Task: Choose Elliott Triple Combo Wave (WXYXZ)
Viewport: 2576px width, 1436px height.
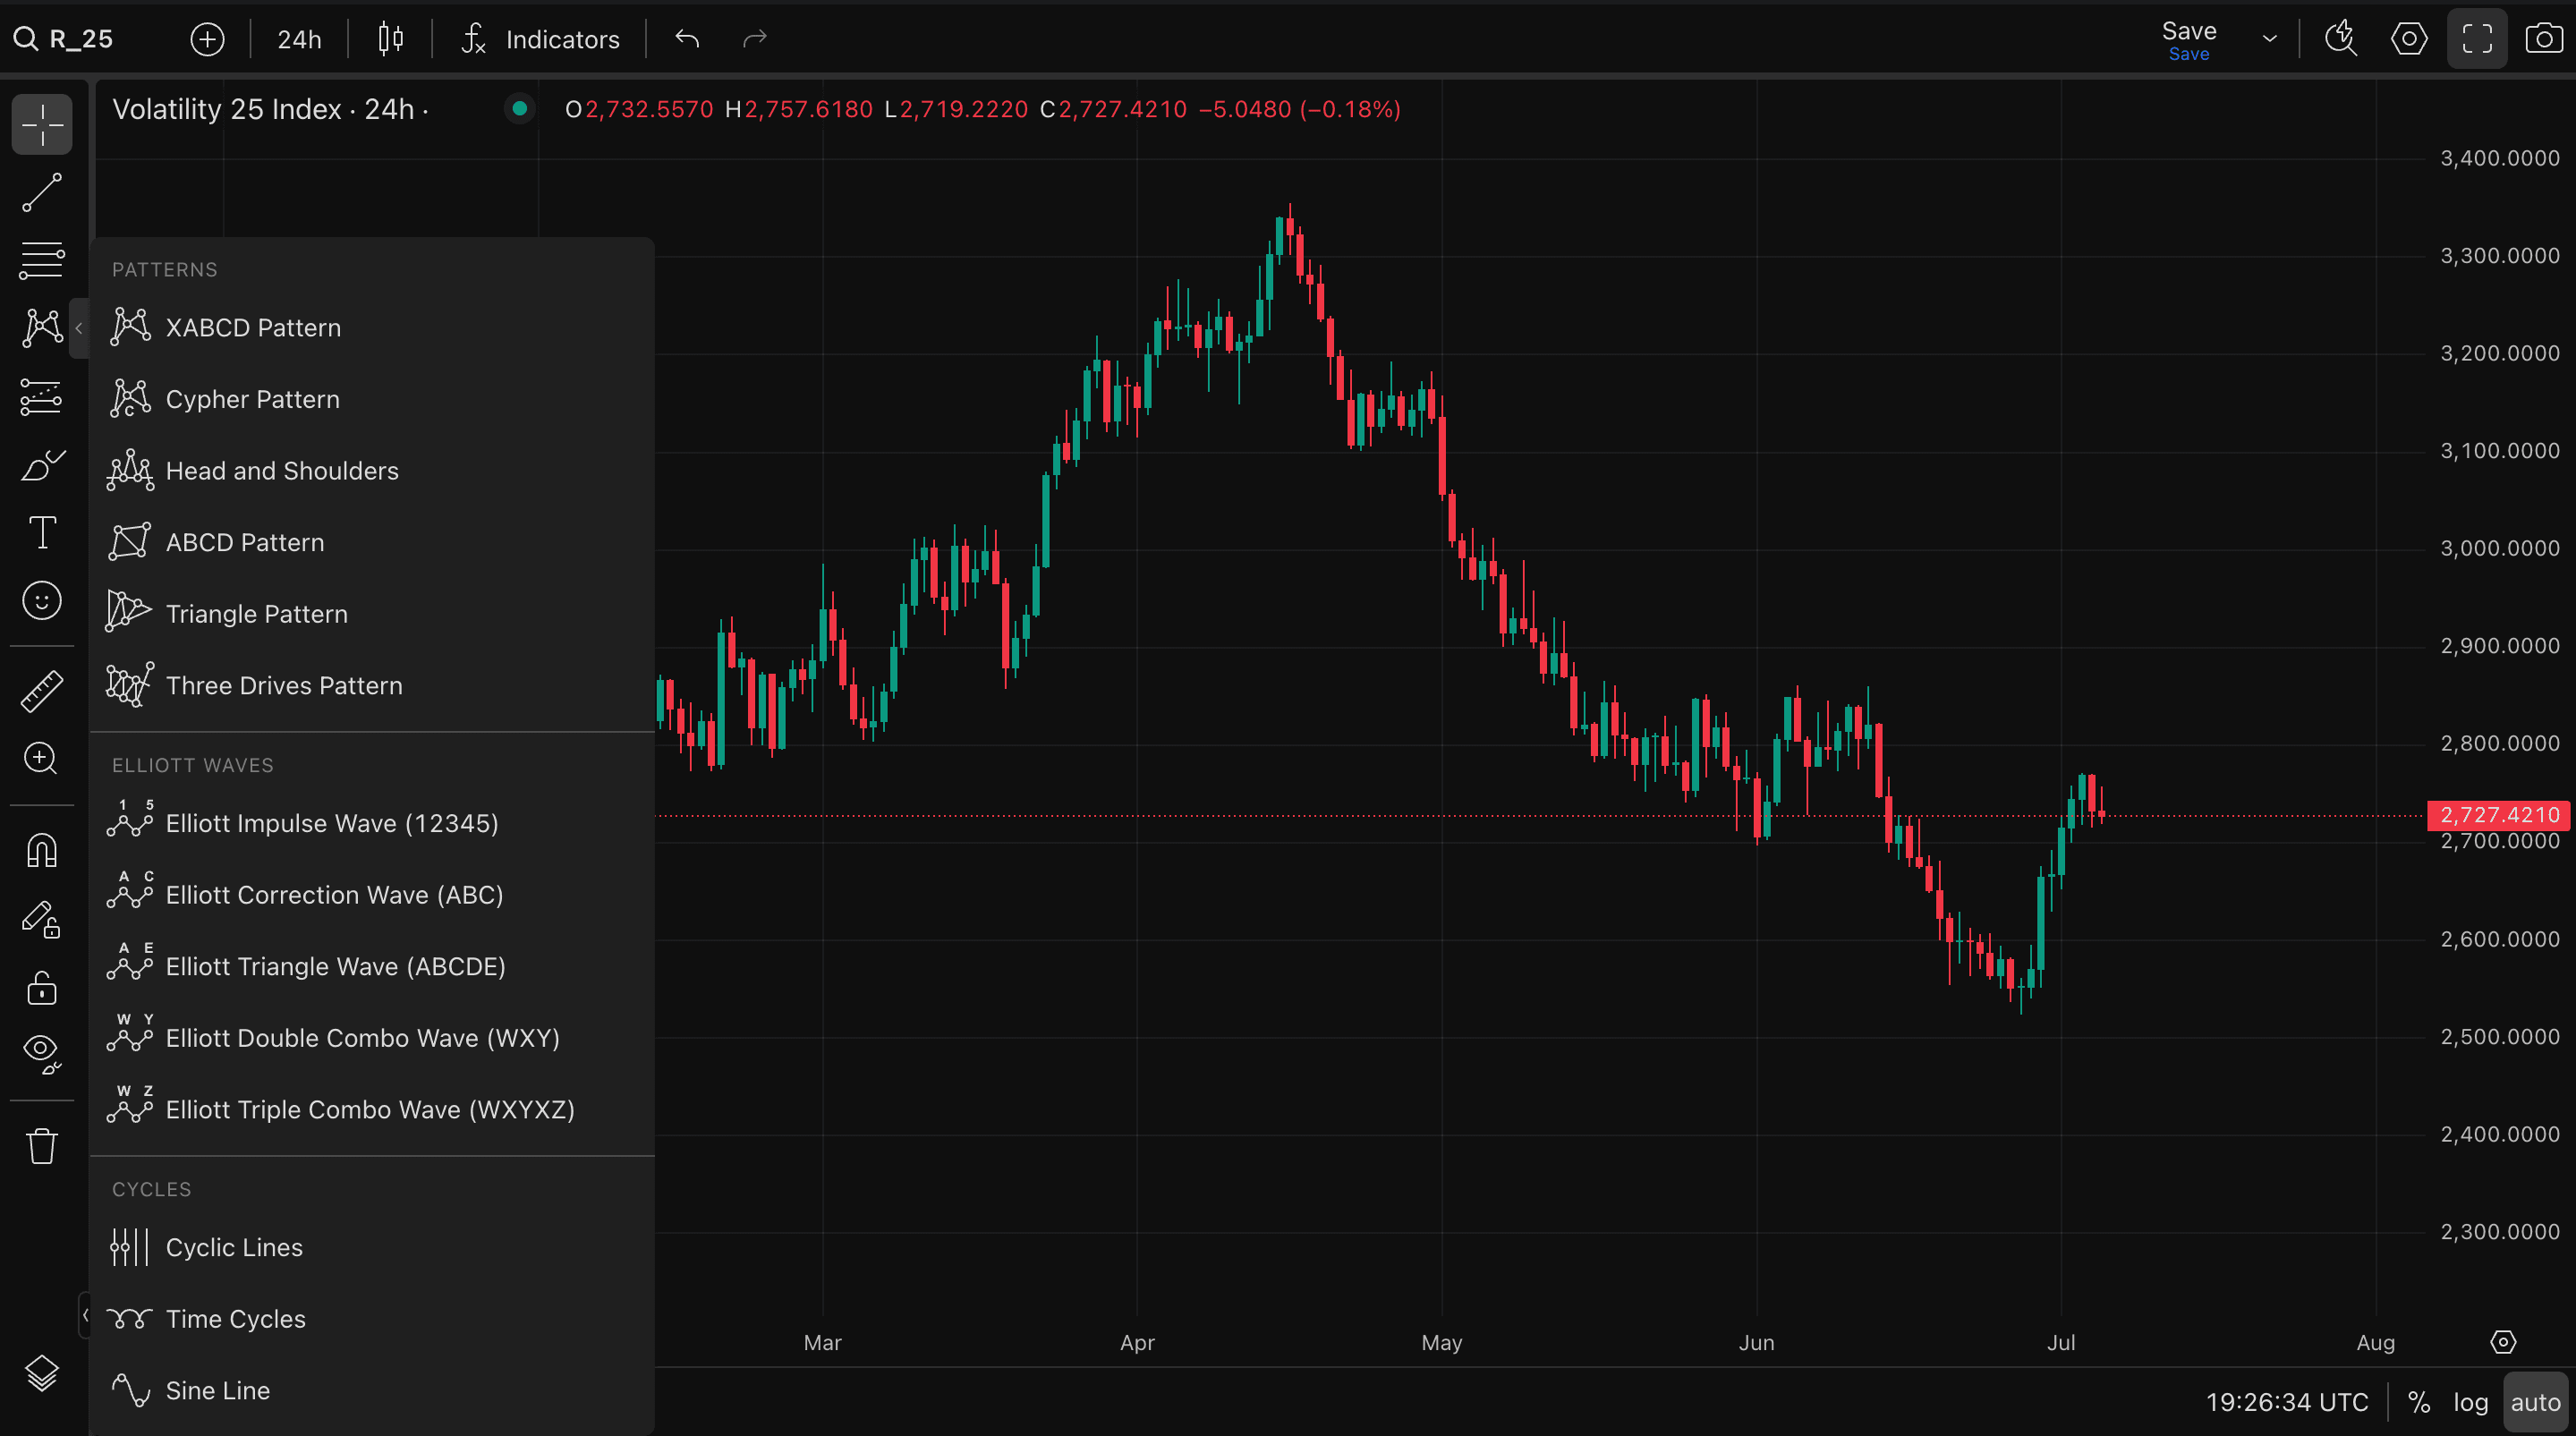Action: click(x=372, y=1109)
